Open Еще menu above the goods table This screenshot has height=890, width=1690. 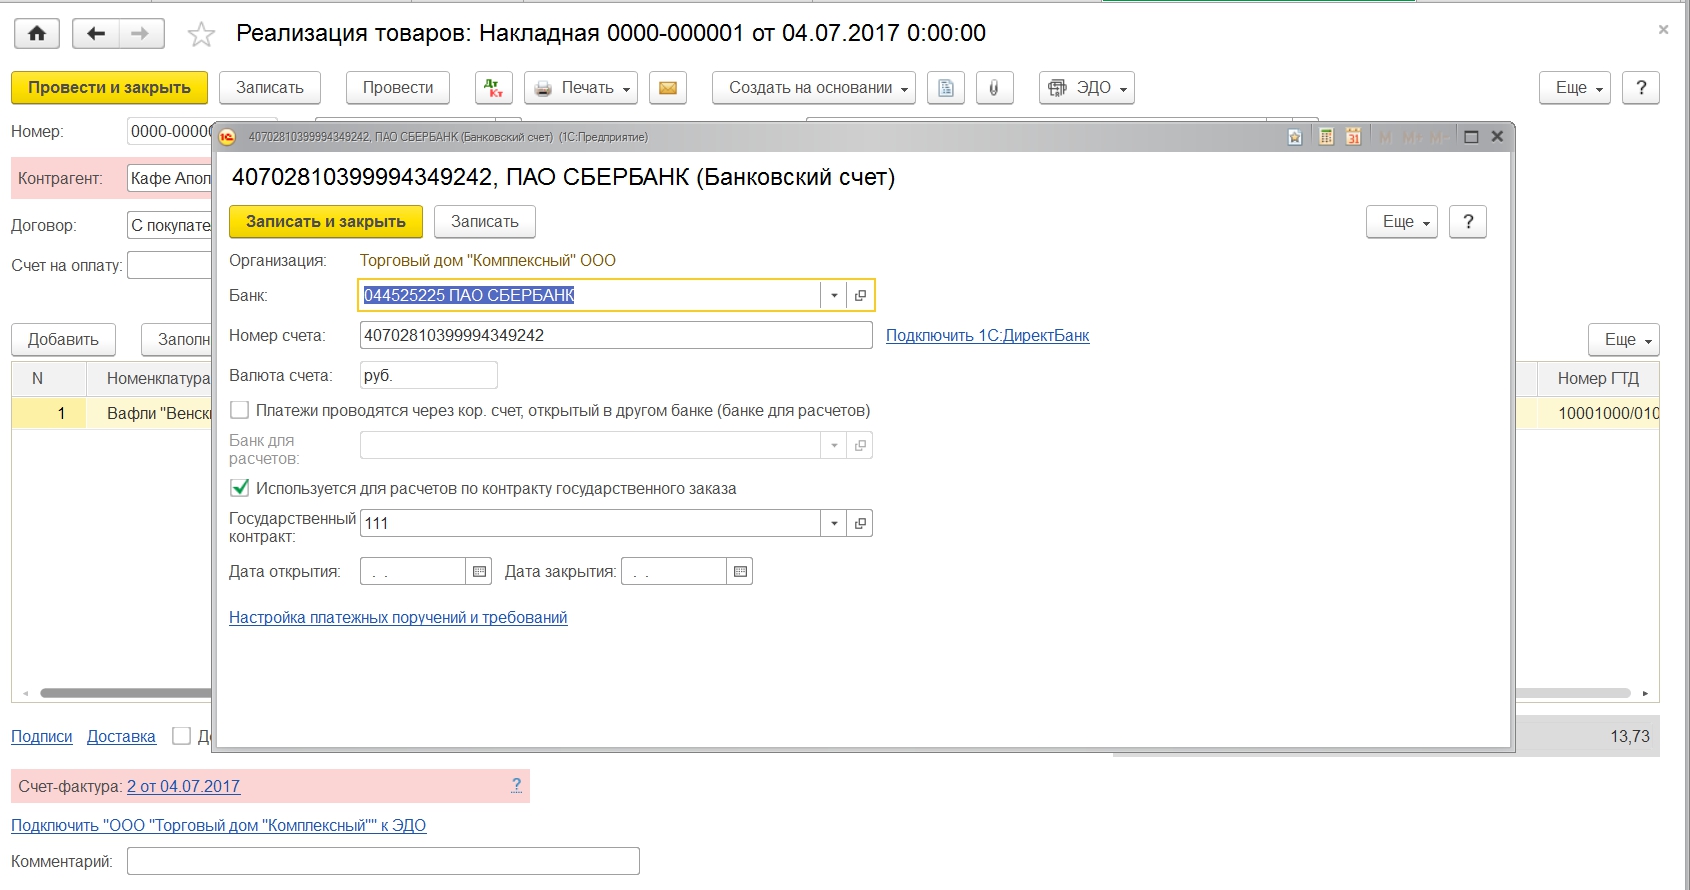pyautogui.click(x=1624, y=340)
